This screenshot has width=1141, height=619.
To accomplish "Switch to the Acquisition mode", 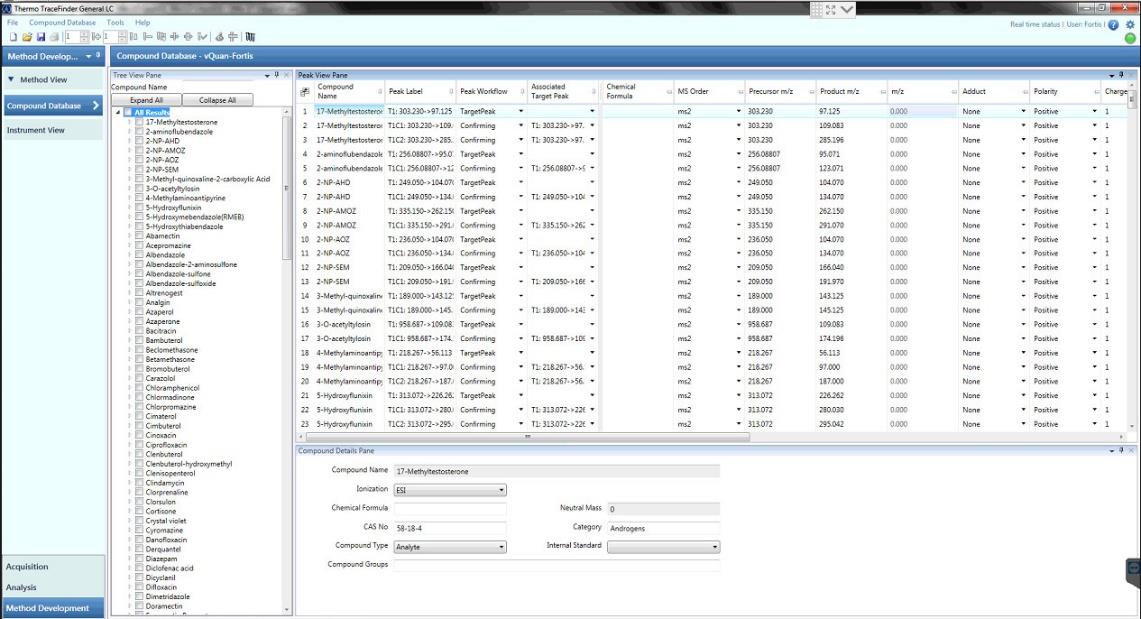I will coord(53,567).
